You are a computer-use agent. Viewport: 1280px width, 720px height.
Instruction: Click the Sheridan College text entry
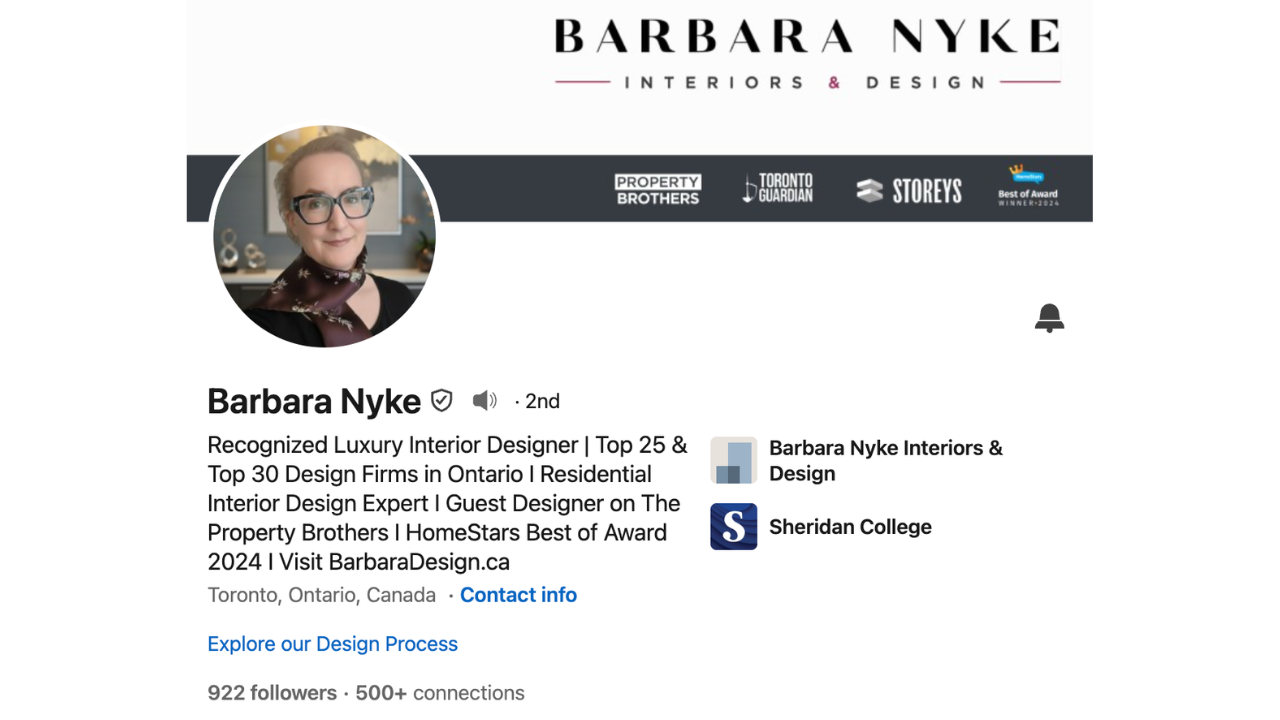click(x=850, y=527)
